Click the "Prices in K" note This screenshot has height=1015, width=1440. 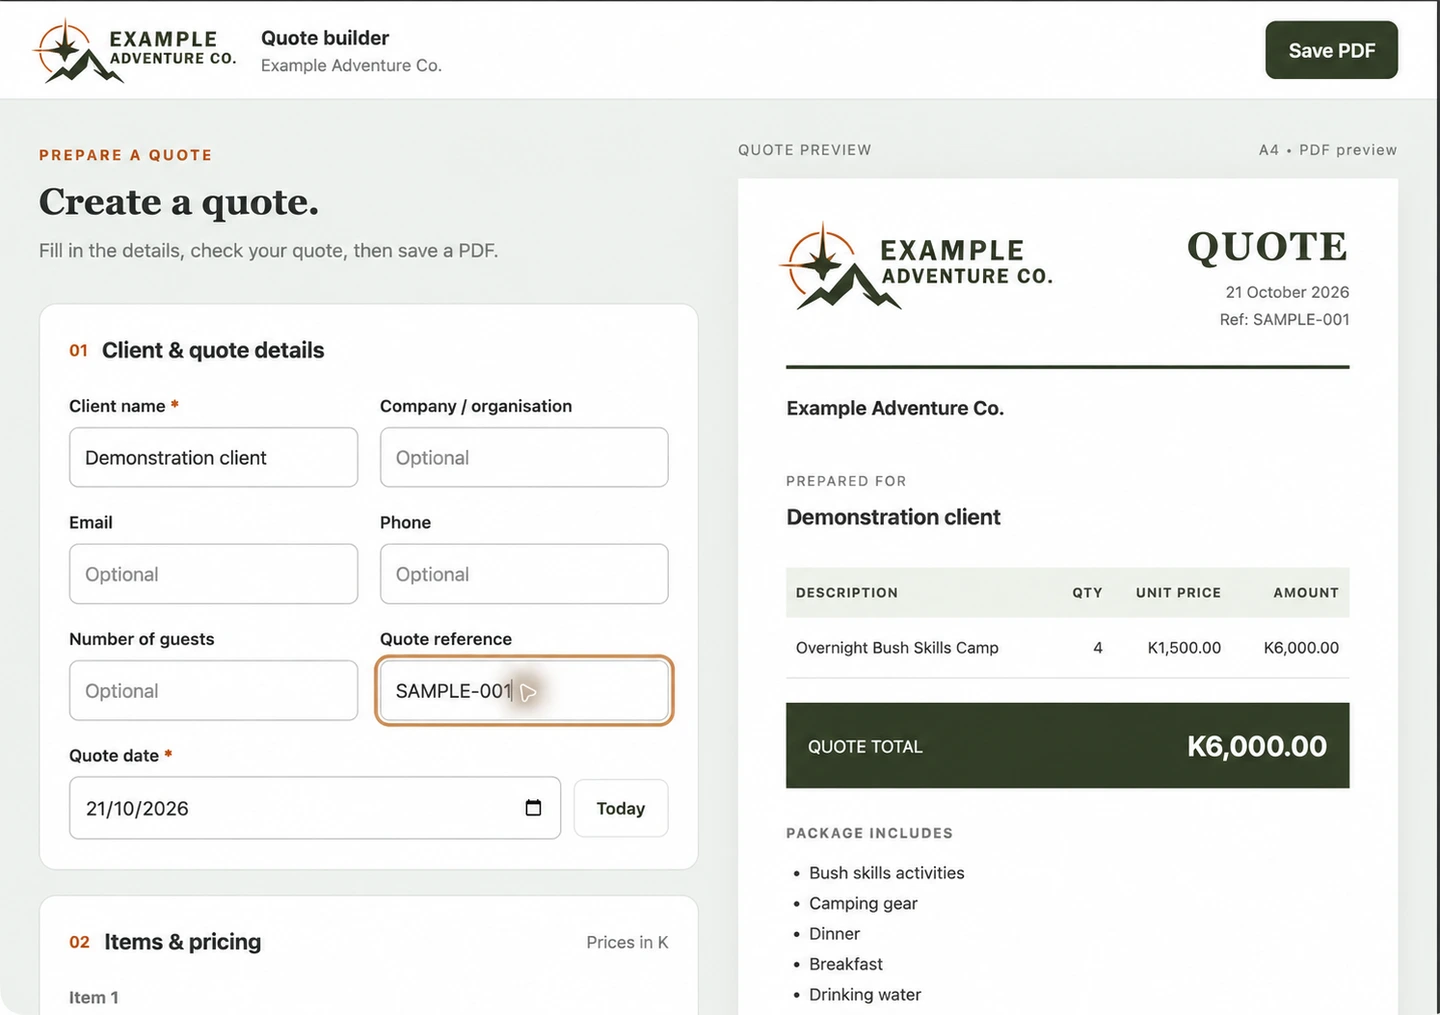(x=627, y=942)
